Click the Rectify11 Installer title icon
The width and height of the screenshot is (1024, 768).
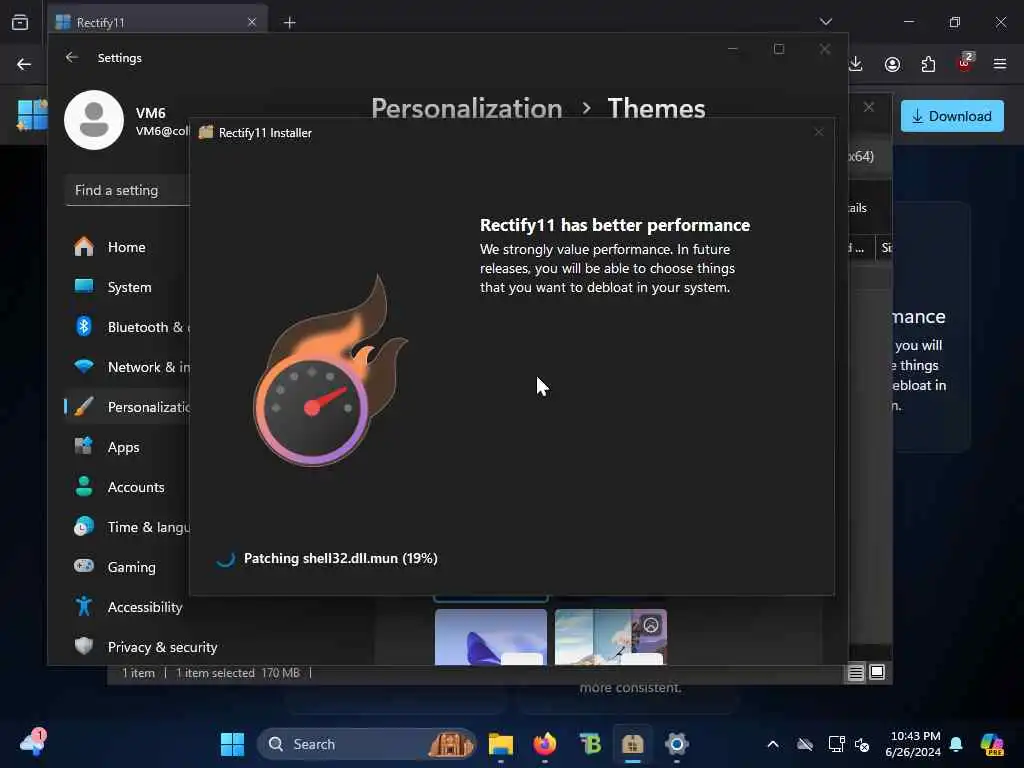pyautogui.click(x=206, y=133)
